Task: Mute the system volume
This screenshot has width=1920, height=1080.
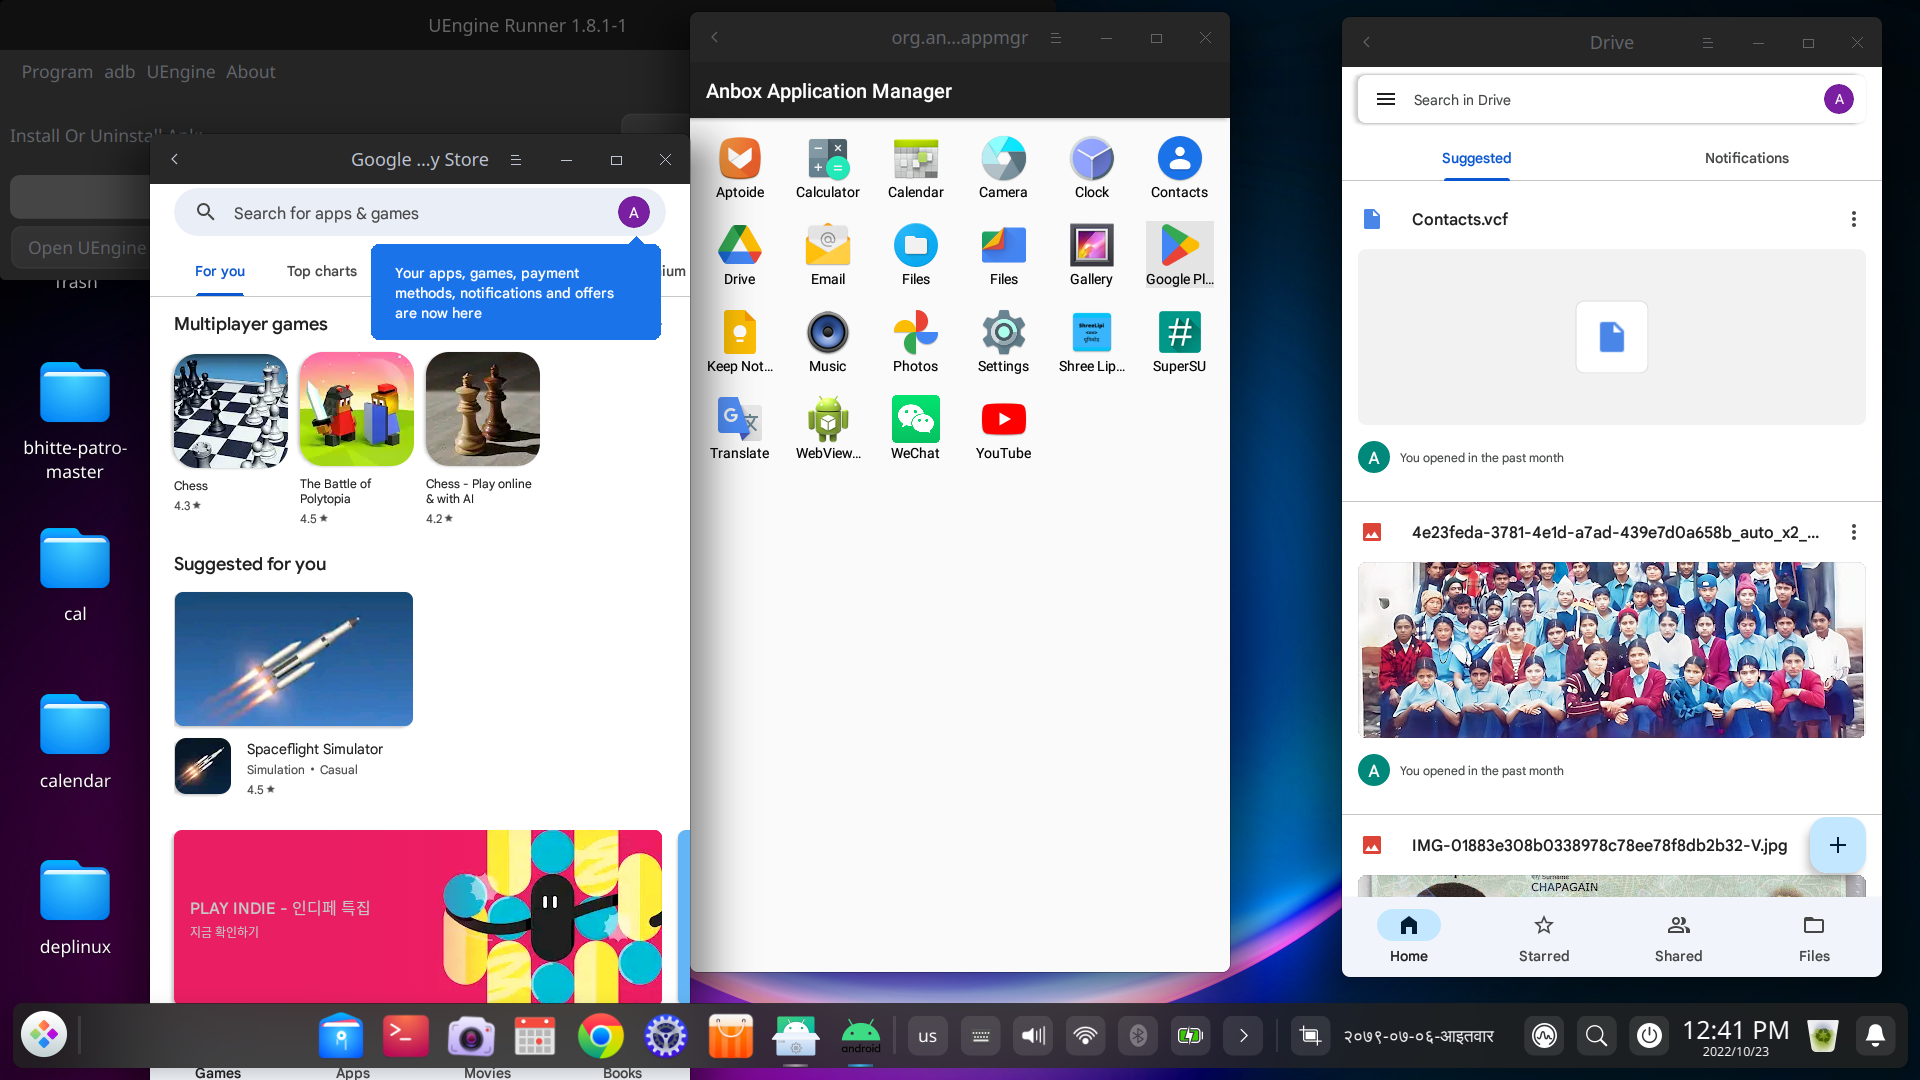Action: pyautogui.click(x=1033, y=1035)
